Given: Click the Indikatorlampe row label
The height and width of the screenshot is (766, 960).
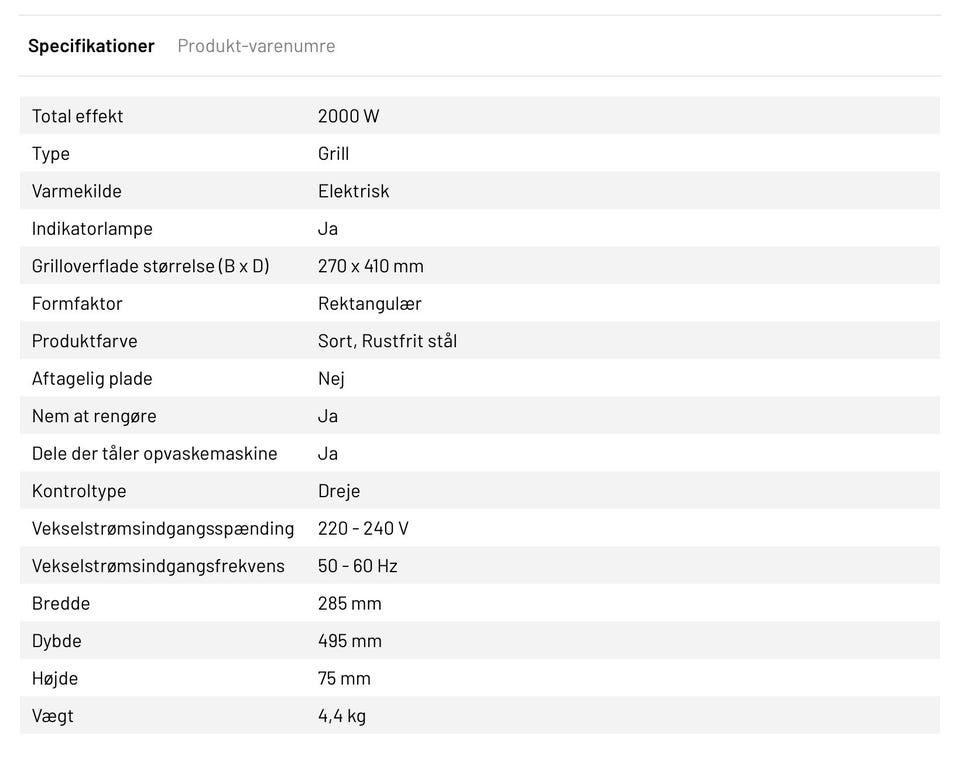Looking at the screenshot, I should click(92, 229).
